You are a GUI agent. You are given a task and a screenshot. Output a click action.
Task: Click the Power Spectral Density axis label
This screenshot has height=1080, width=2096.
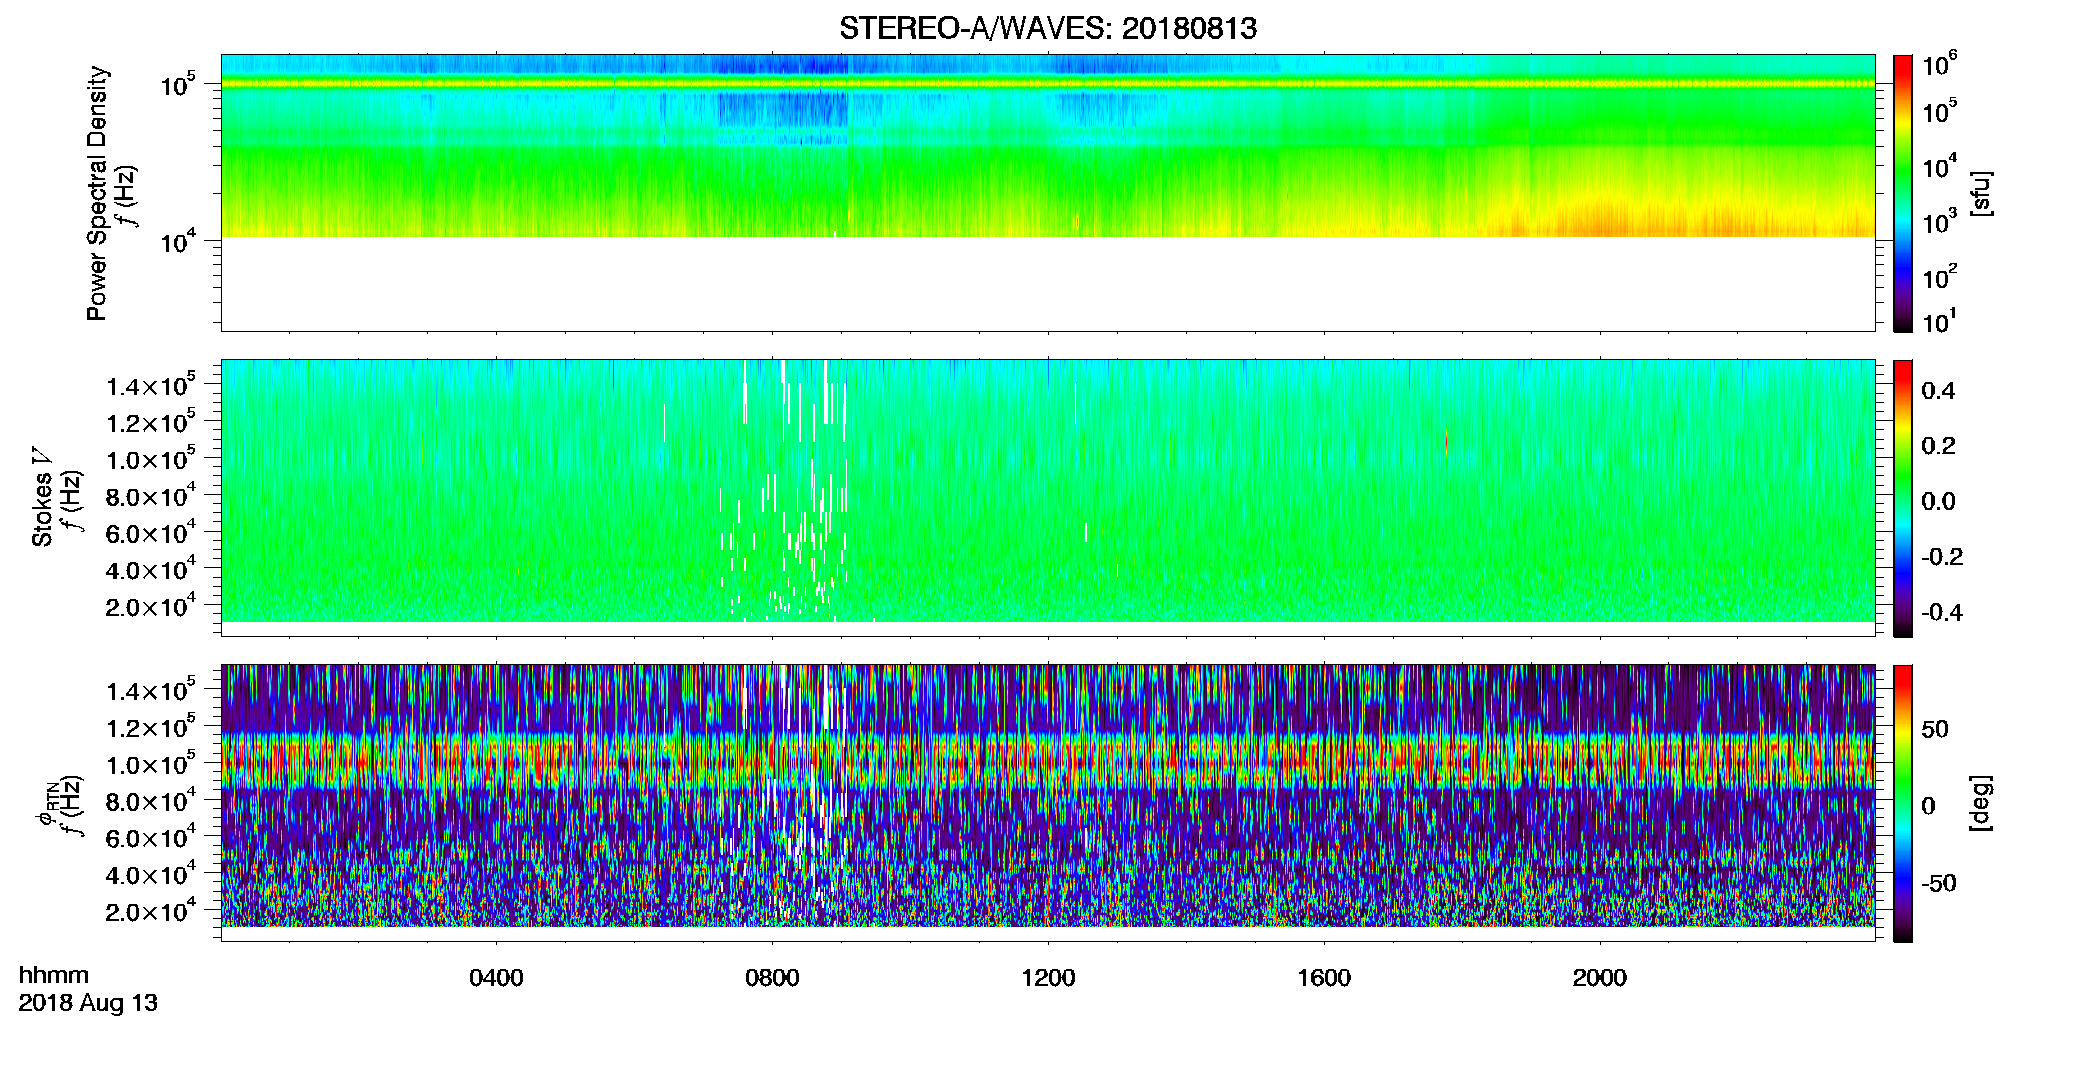(x=97, y=193)
